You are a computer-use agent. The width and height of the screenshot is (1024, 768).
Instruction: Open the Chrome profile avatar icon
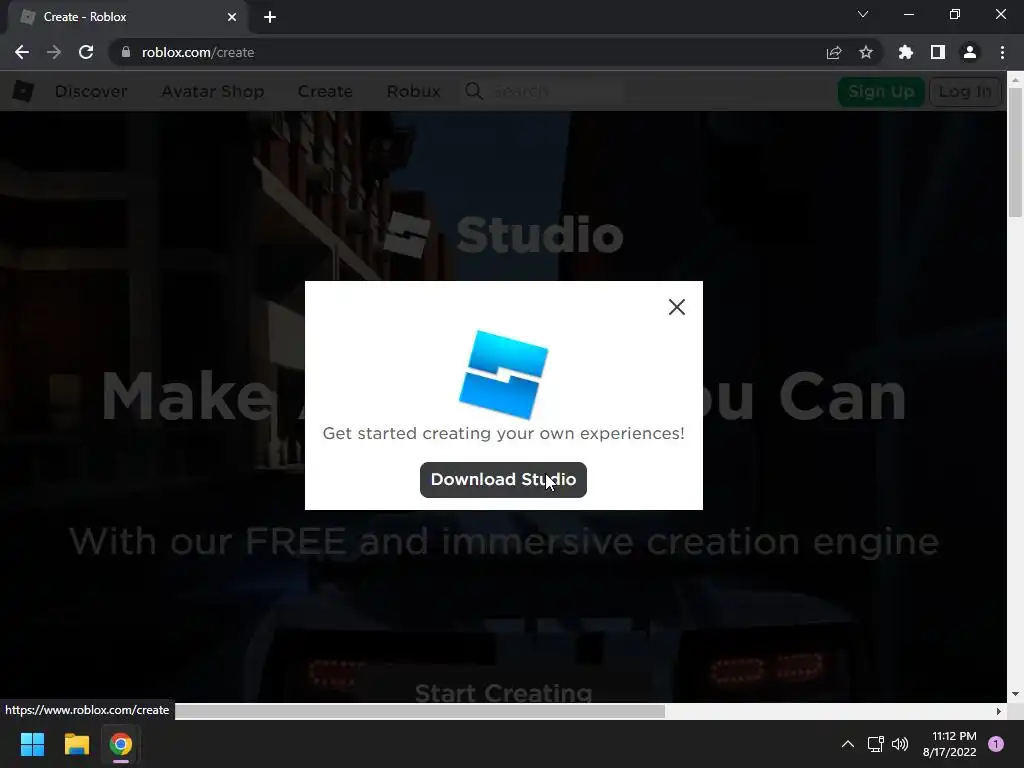pyautogui.click(x=970, y=52)
